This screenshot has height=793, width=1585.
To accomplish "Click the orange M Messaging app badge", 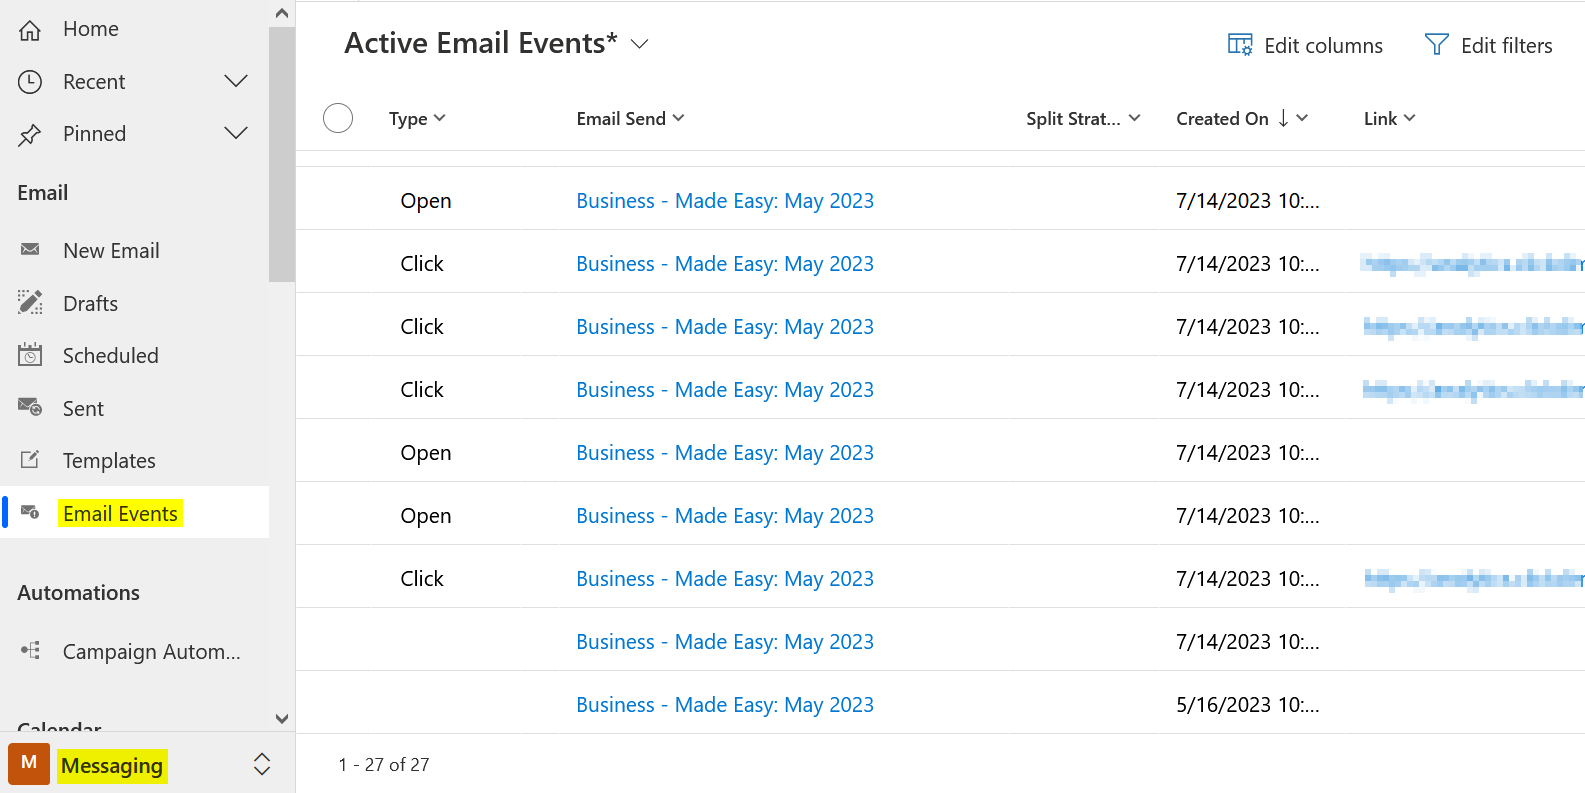I will pos(29,764).
